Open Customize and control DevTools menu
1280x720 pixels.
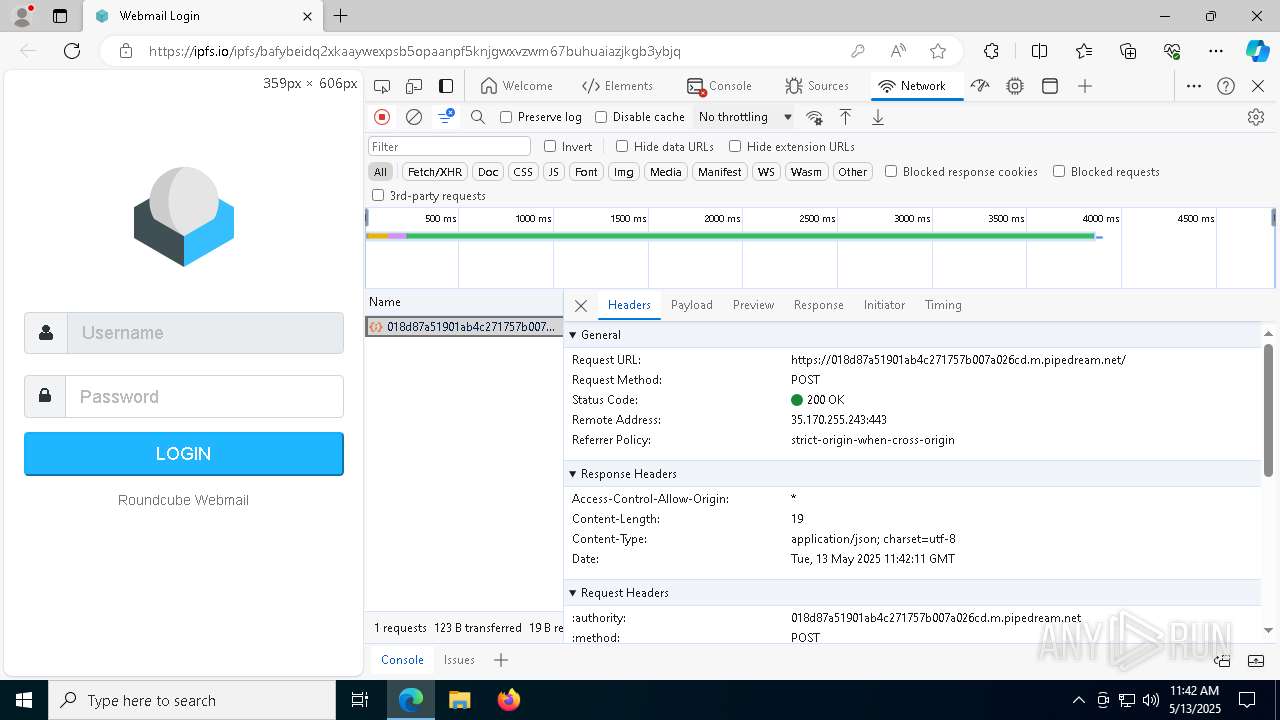tap(1194, 86)
